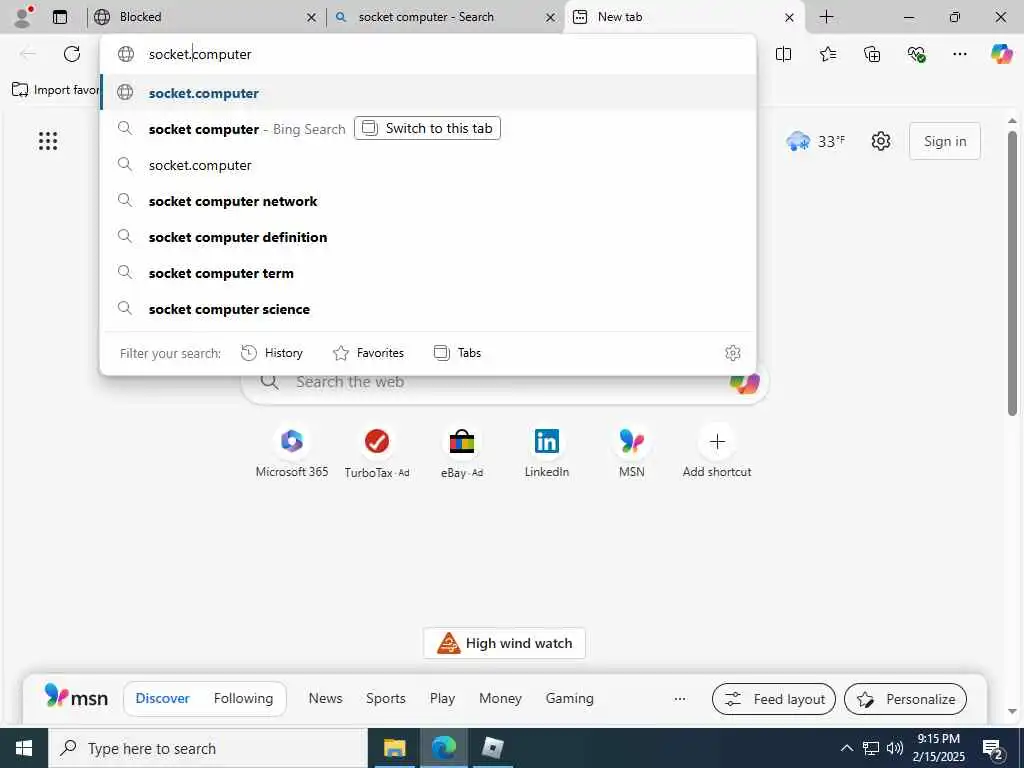The height and width of the screenshot is (768, 1024).
Task: Open the Microsoft 365 shortcut
Action: click(291, 452)
